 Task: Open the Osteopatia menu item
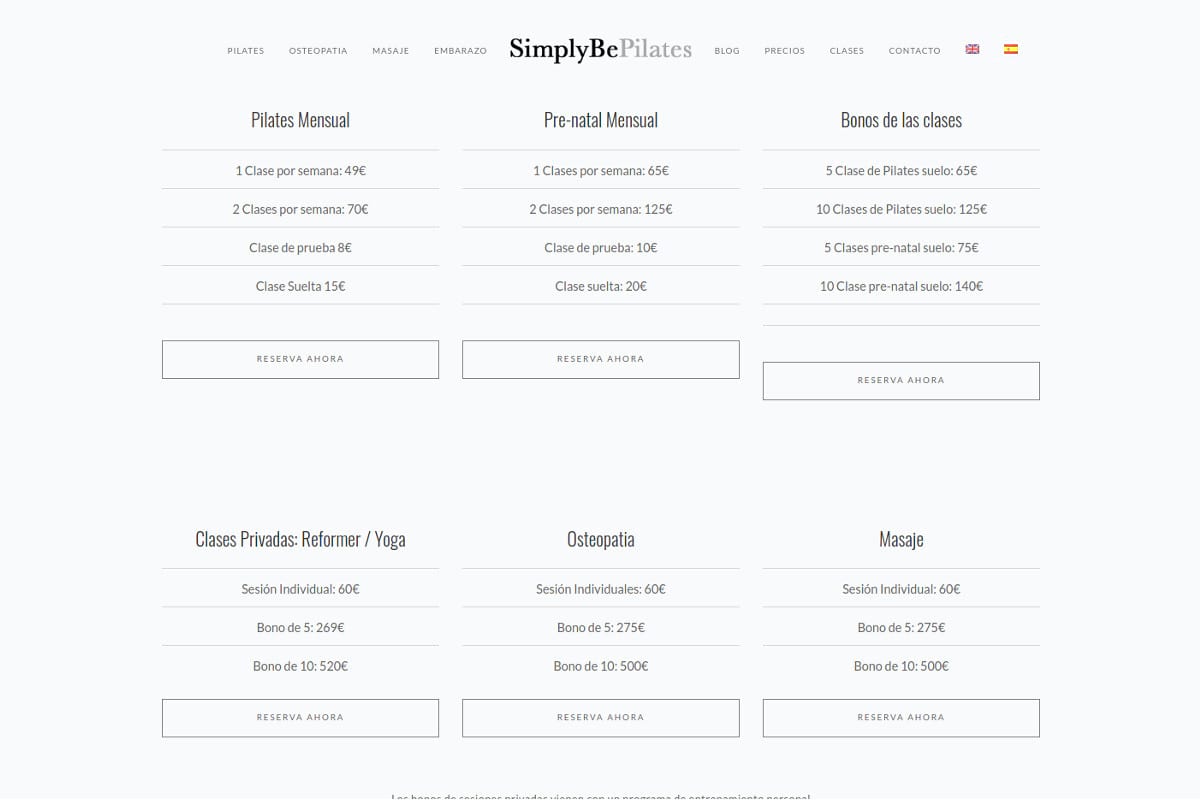[318, 51]
